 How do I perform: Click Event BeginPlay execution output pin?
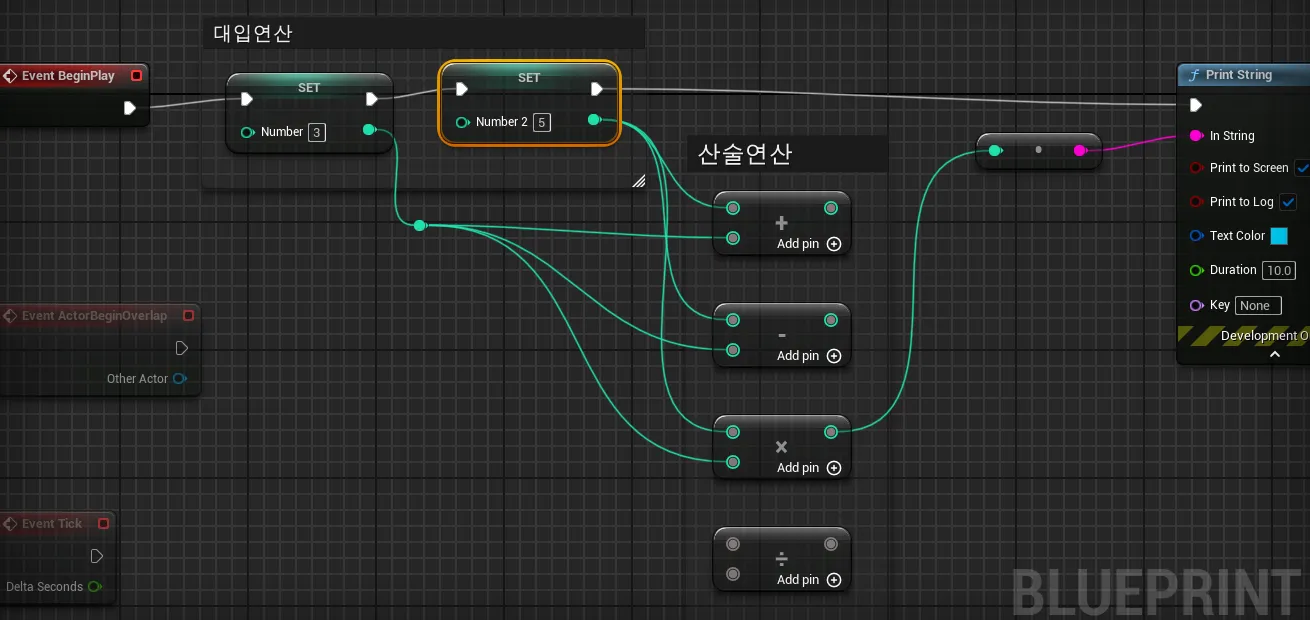pos(130,108)
